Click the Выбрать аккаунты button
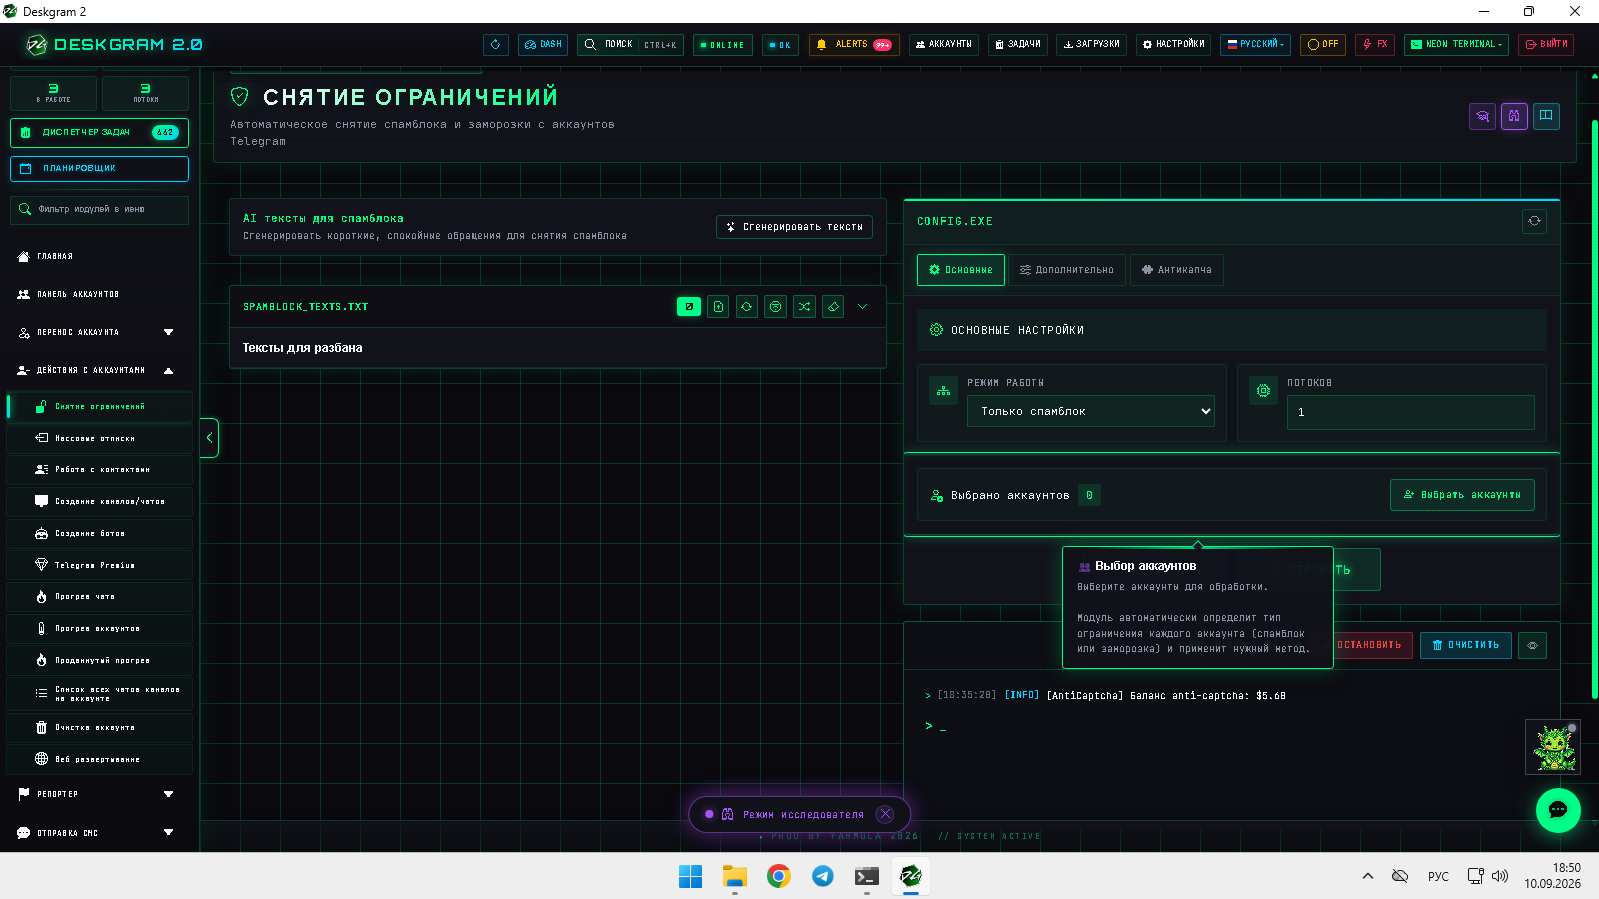This screenshot has height=899, width=1599. point(1462,495)
